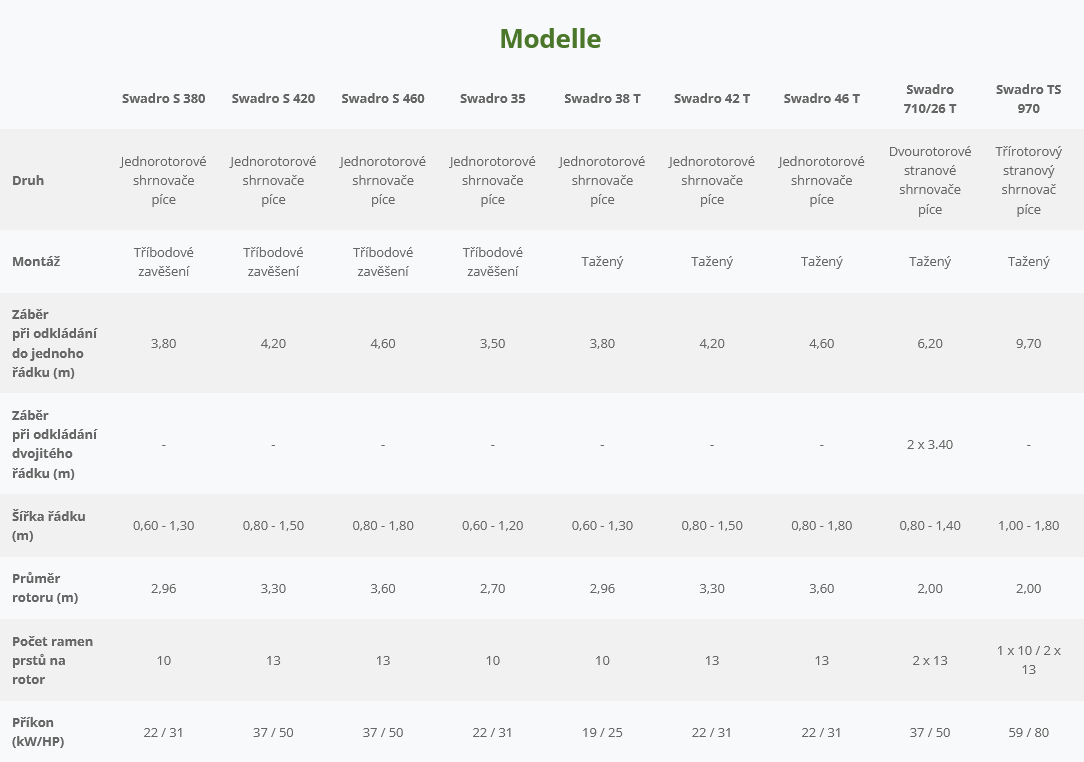Image resolution: width=1084 pixels, height=762 pixels.
Task: Select the Swadro 46 T column header
Action: coord(821,98)
